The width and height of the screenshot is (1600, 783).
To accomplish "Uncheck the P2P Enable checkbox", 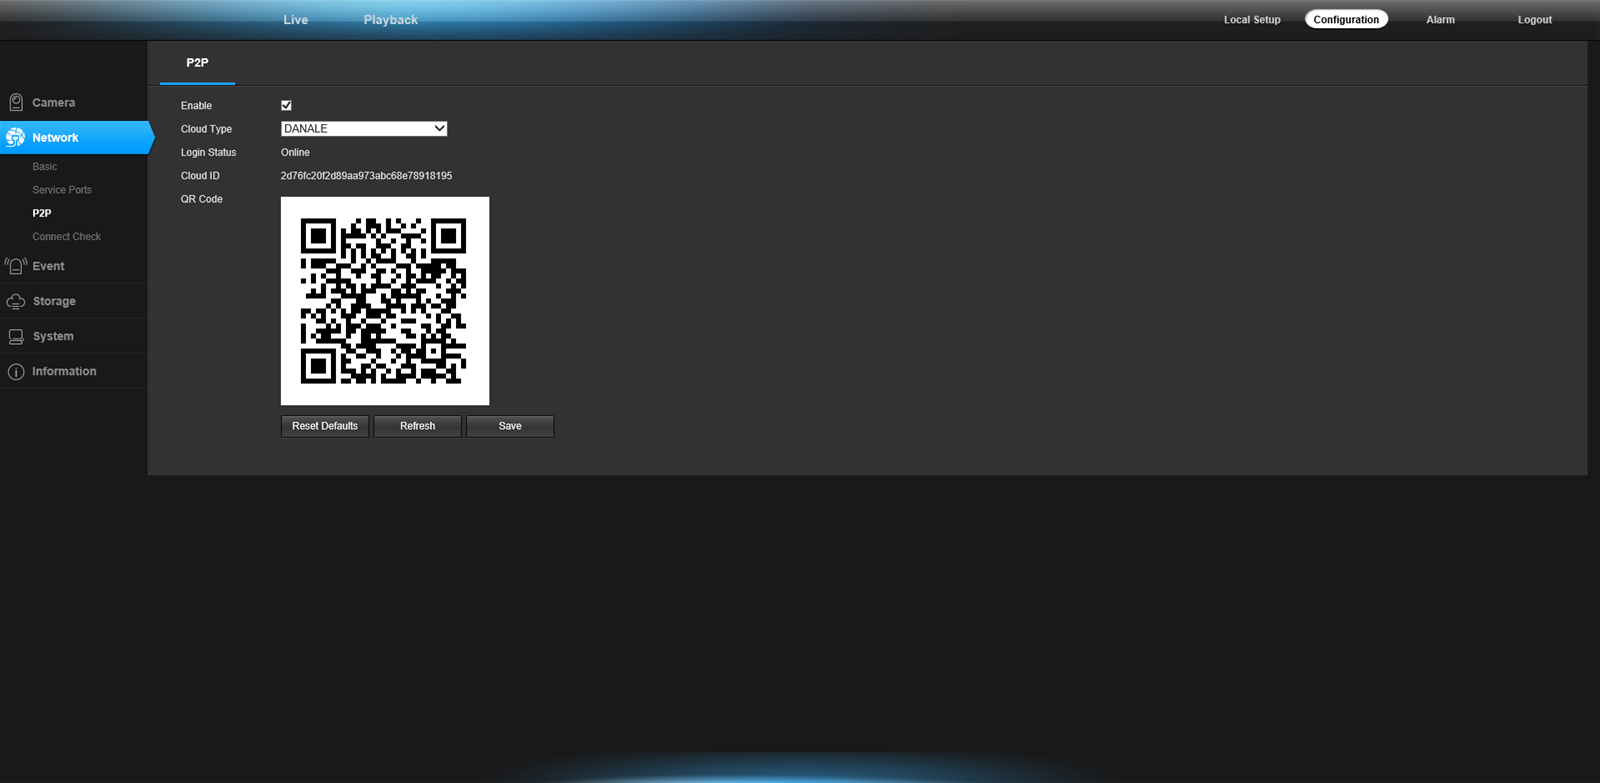I will click(x=286, y=105).
